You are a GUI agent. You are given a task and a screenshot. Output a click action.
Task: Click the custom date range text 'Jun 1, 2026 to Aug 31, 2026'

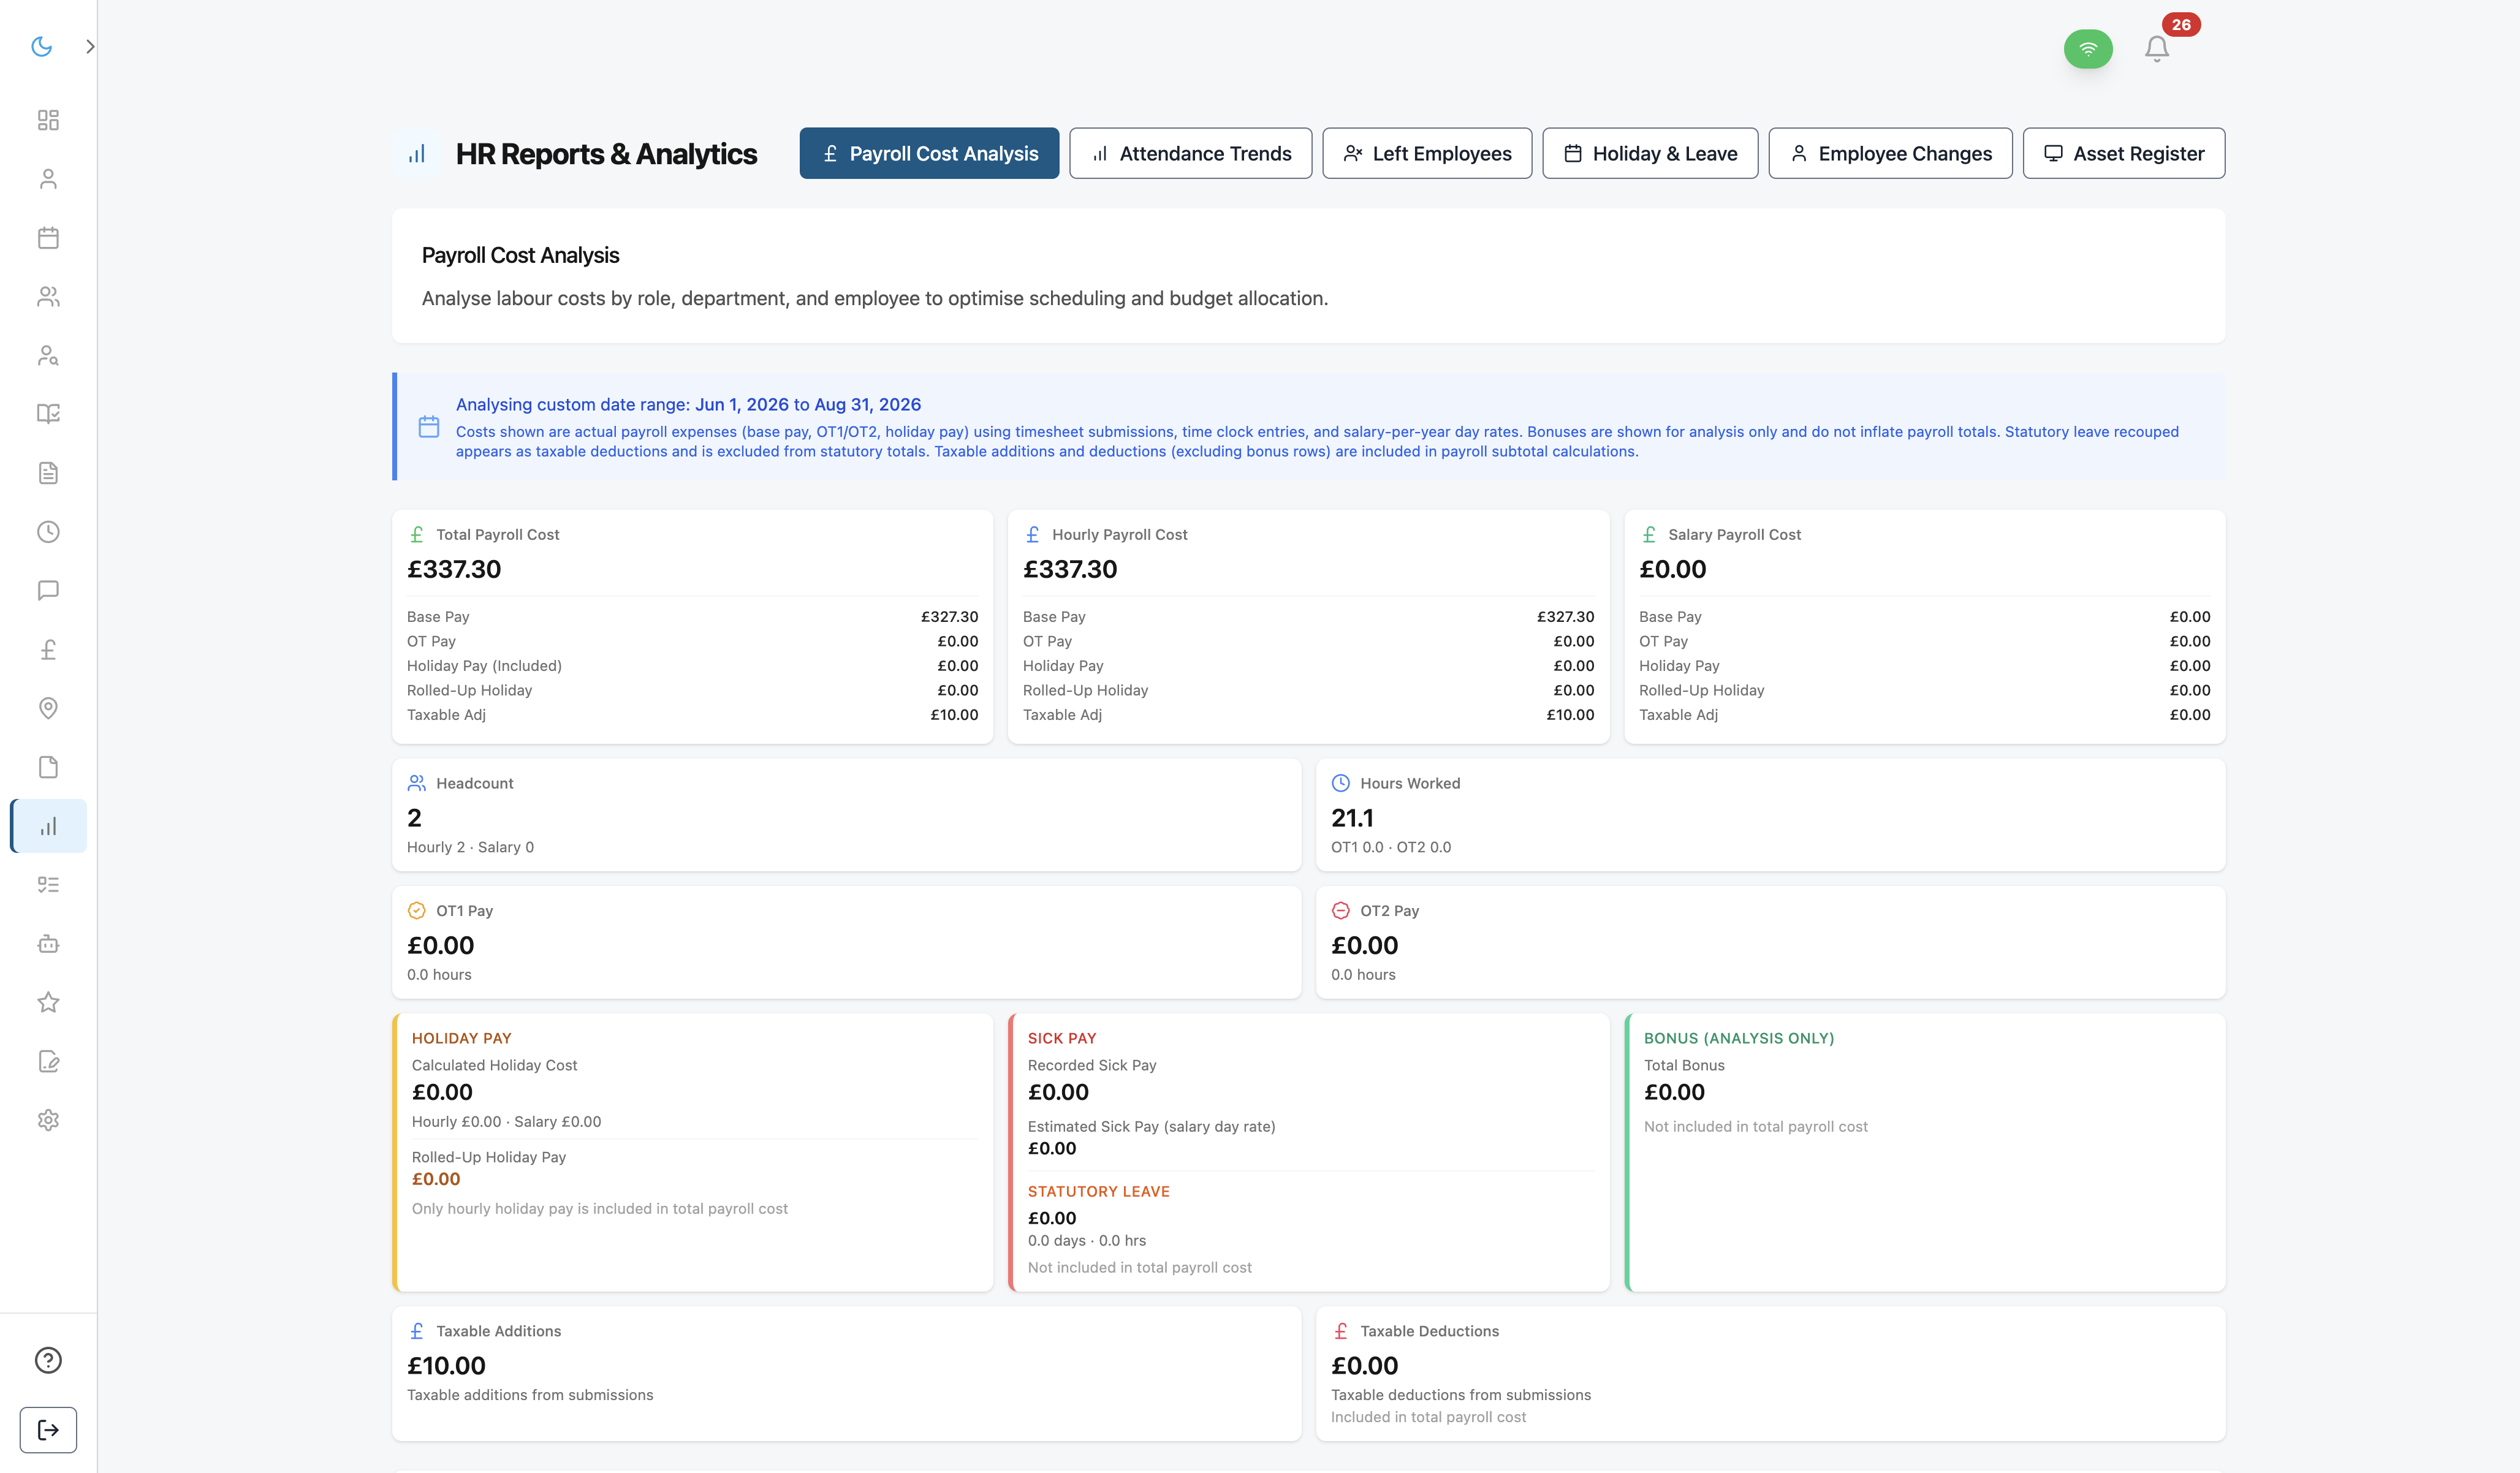coord(808,404)
